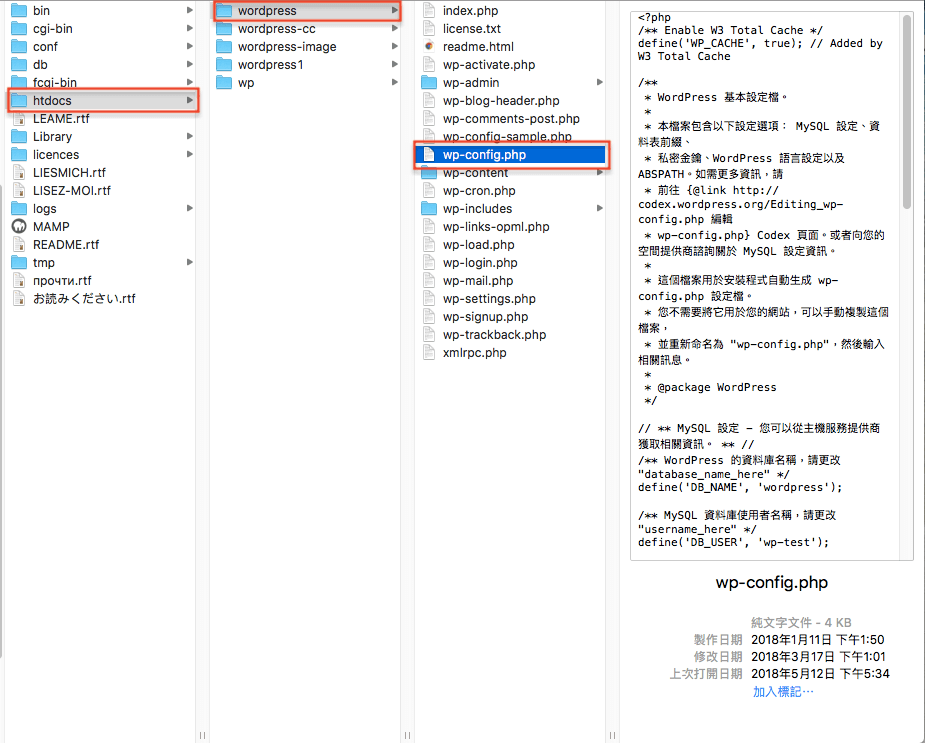
Task: Click the wp-config.php code preview area
Action: click(767, 285)
